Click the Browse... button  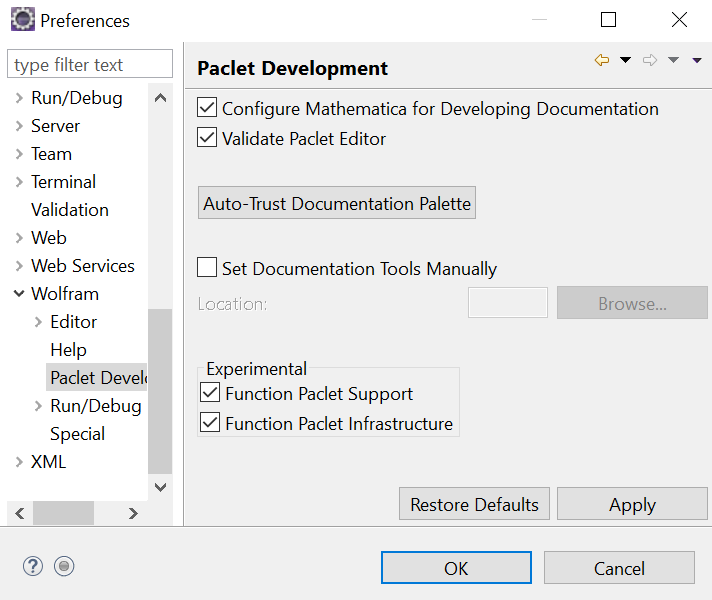click(632, 302)
